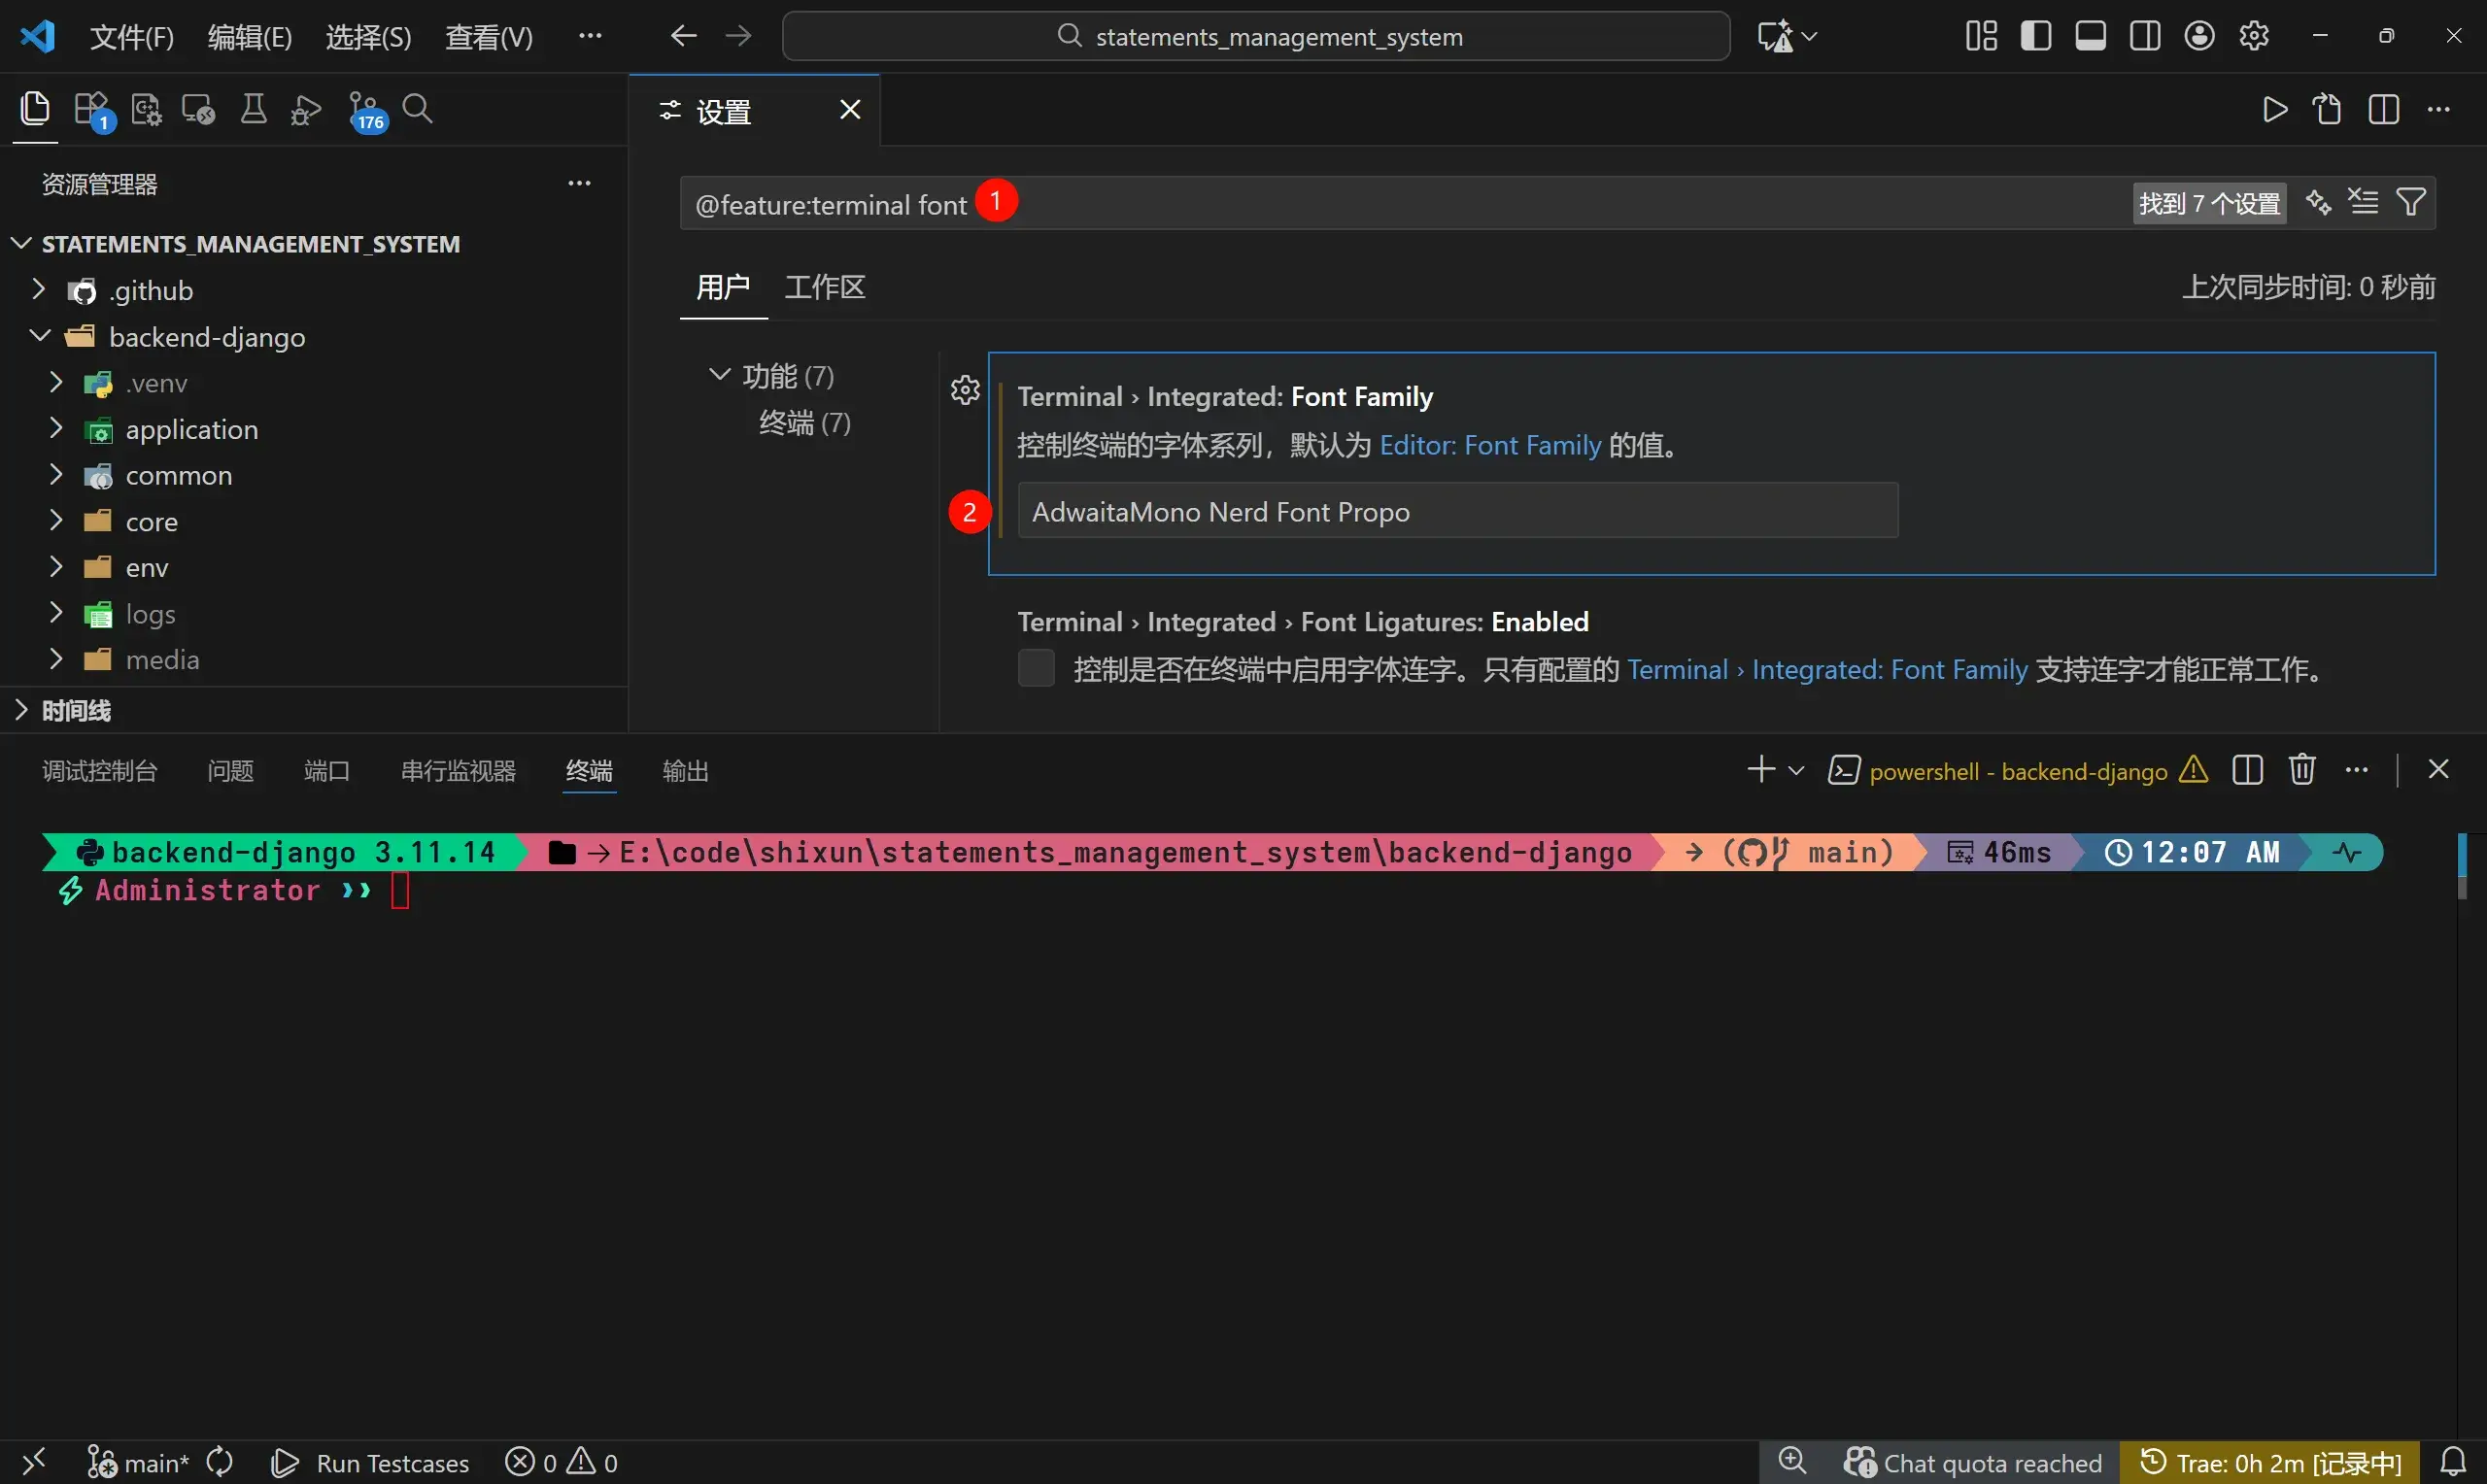The width and height of the screenshot is (2487, 1484).
Task: Open Source Control view showing 176 changes
Action: [365, 109]
